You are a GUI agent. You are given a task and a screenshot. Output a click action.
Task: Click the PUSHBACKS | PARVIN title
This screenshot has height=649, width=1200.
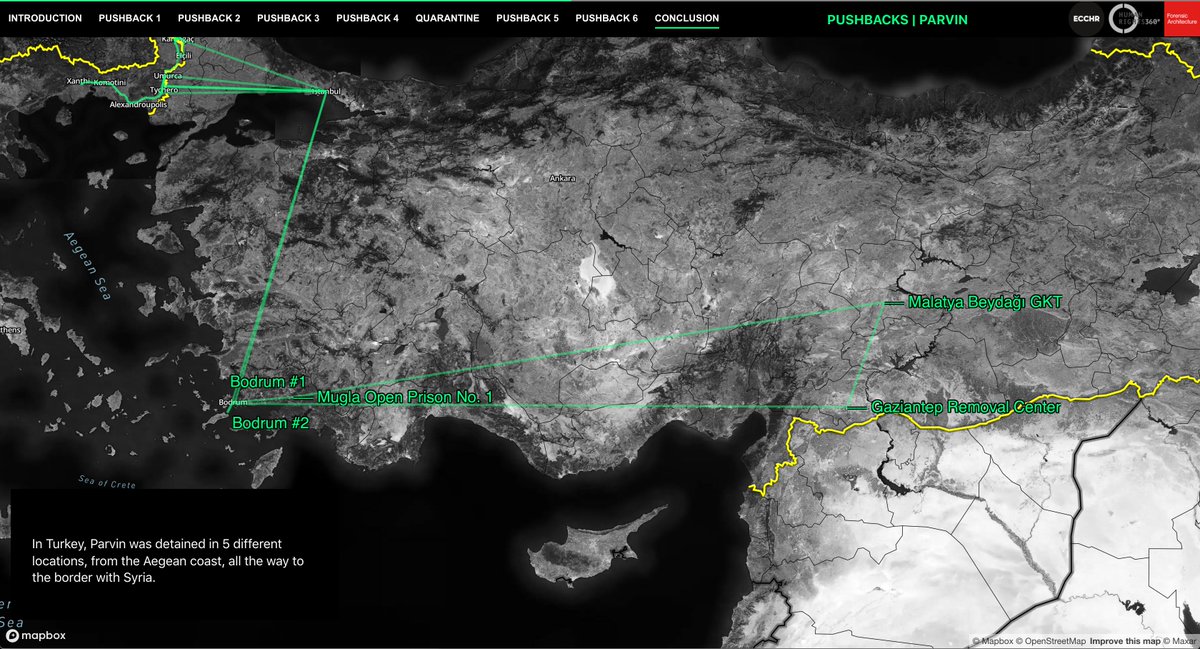(897, 19)
